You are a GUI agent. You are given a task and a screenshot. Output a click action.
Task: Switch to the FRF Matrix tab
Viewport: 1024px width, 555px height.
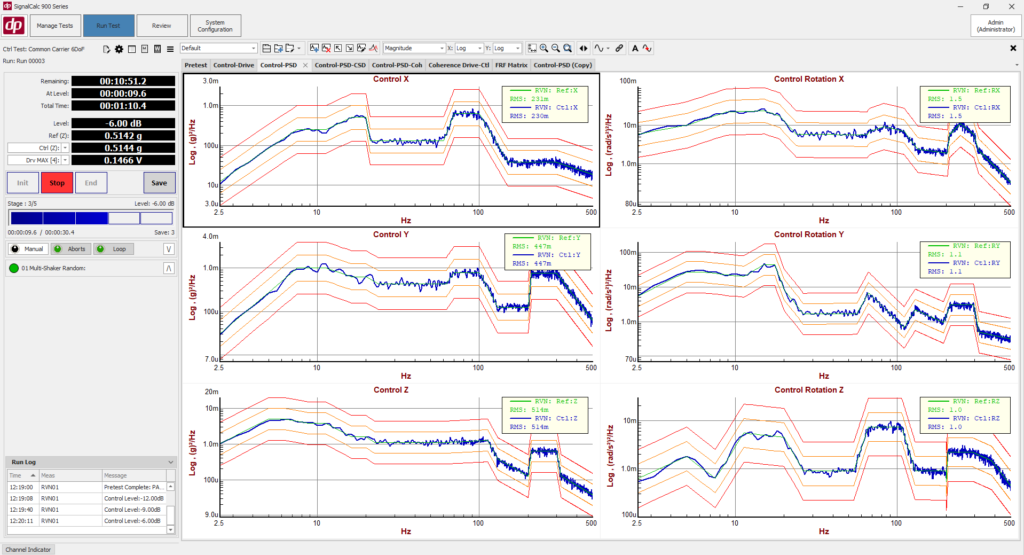[x=511, y=65]
